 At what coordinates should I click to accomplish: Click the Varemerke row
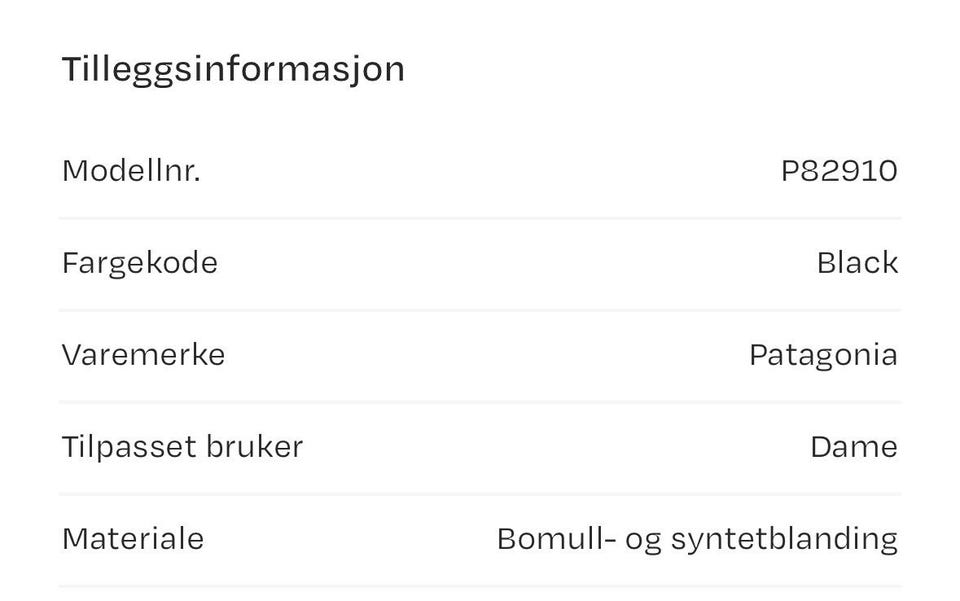pos(480,356)
